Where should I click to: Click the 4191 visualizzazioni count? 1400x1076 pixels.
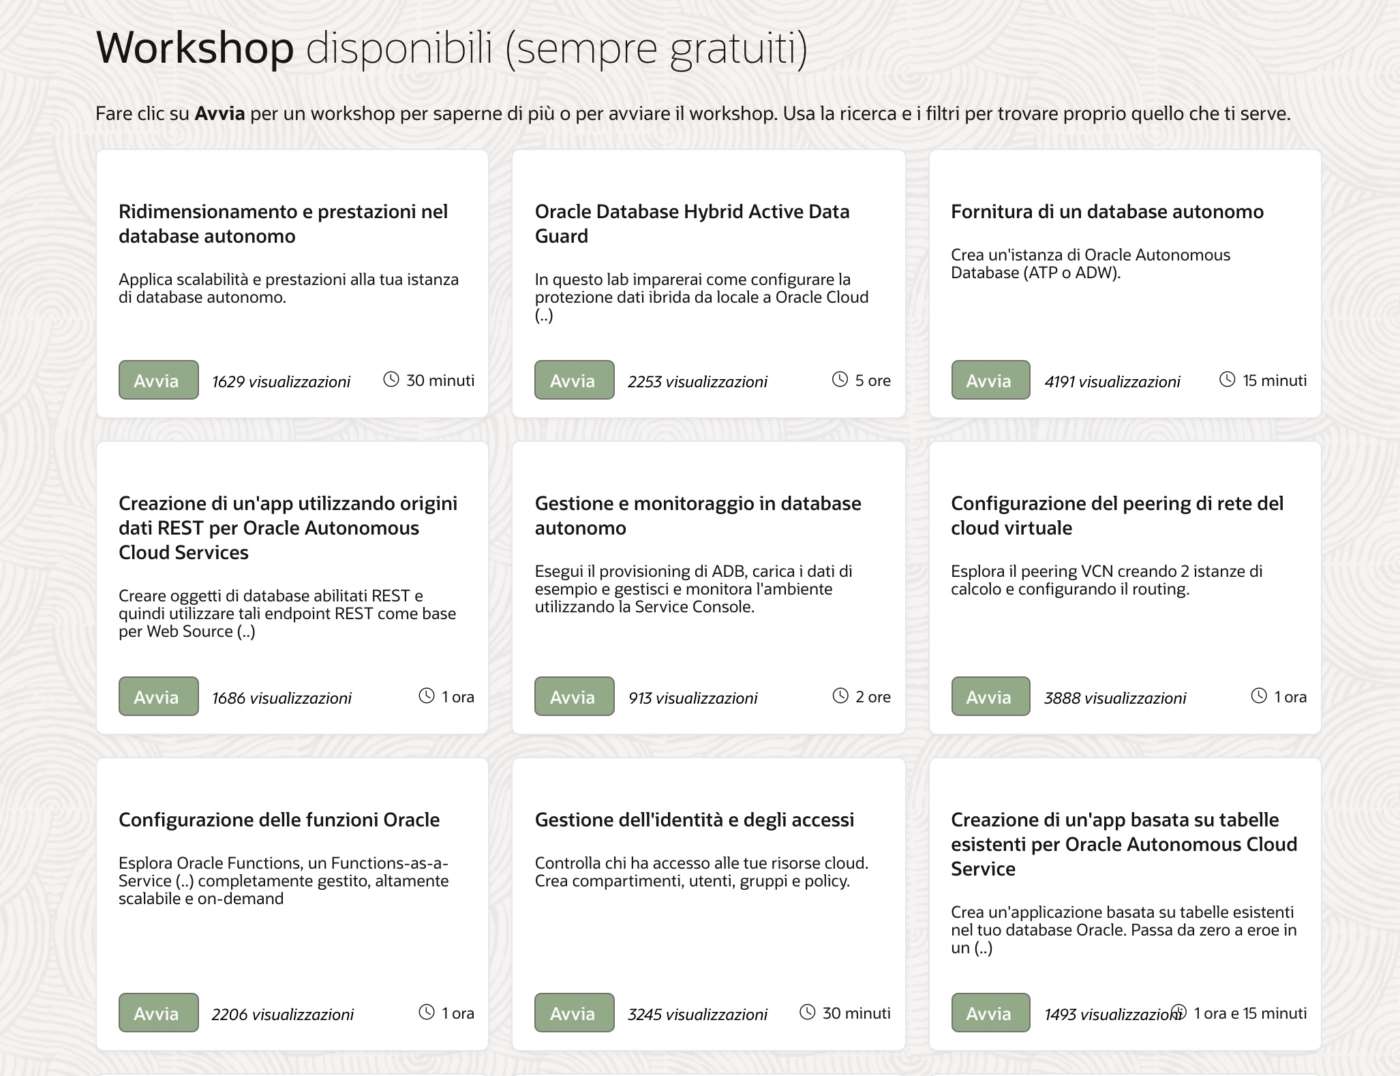click(1112, 381)
